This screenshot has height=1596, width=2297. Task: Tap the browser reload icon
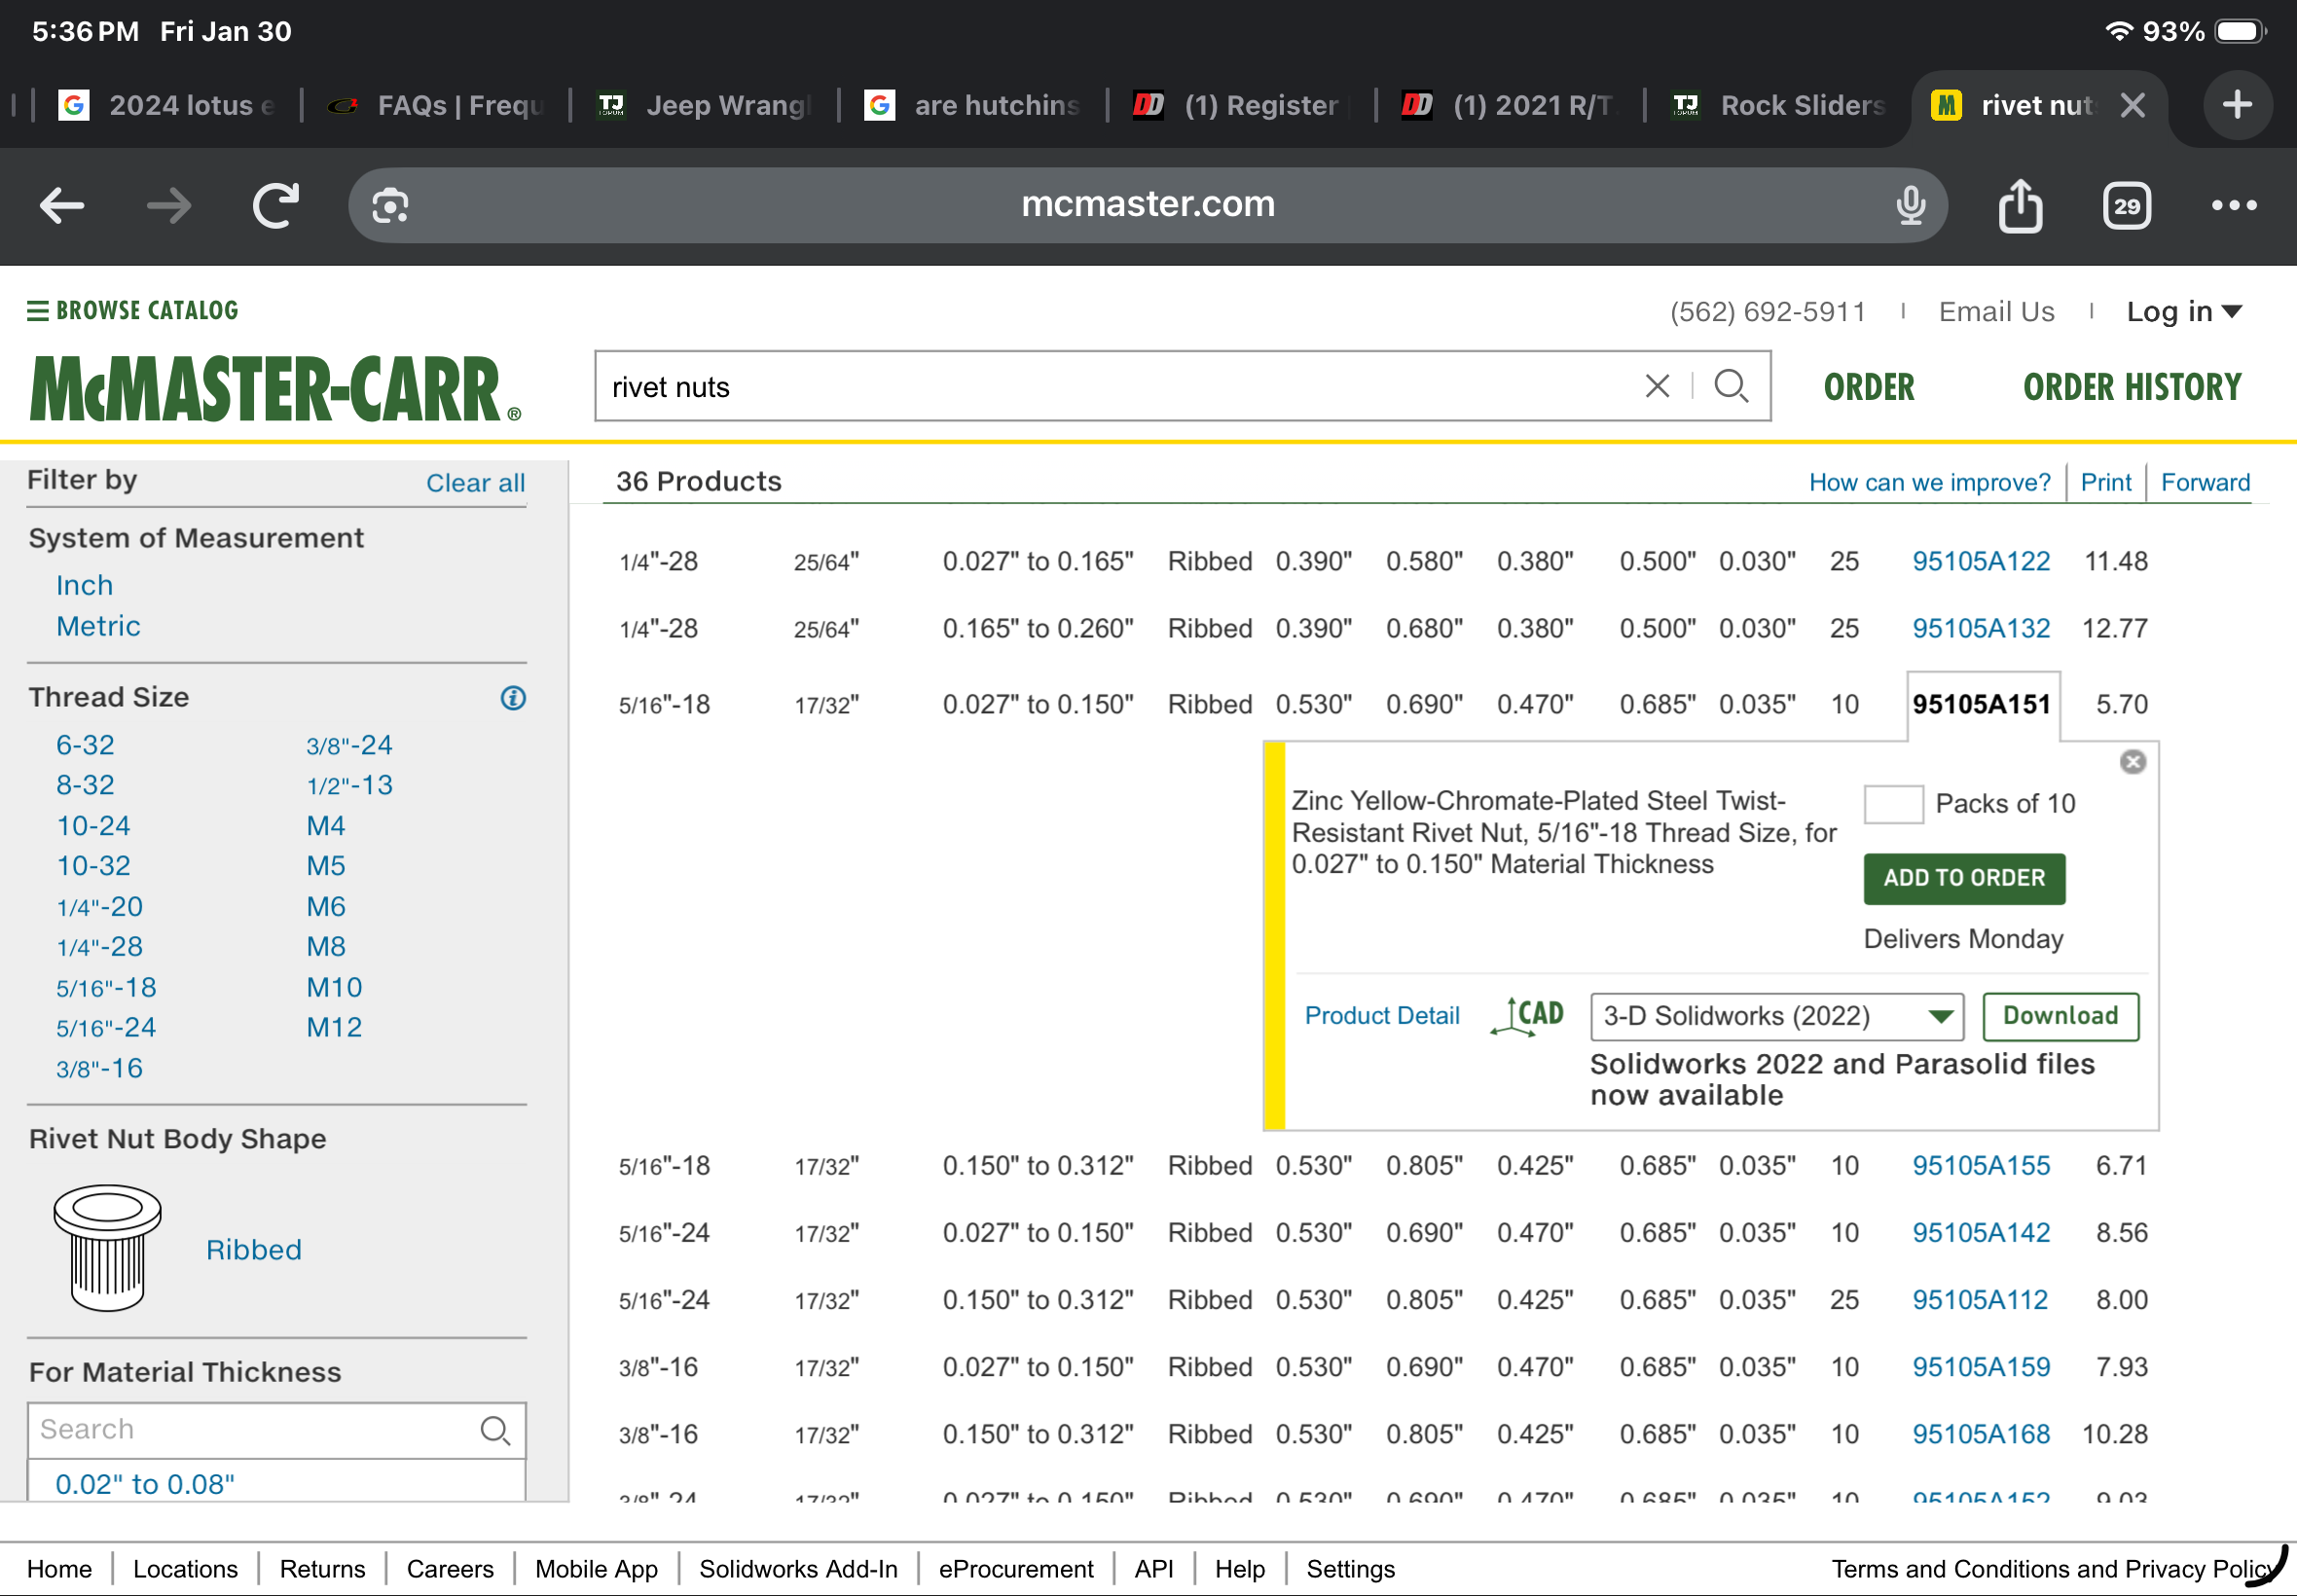(x=275, y=206)
